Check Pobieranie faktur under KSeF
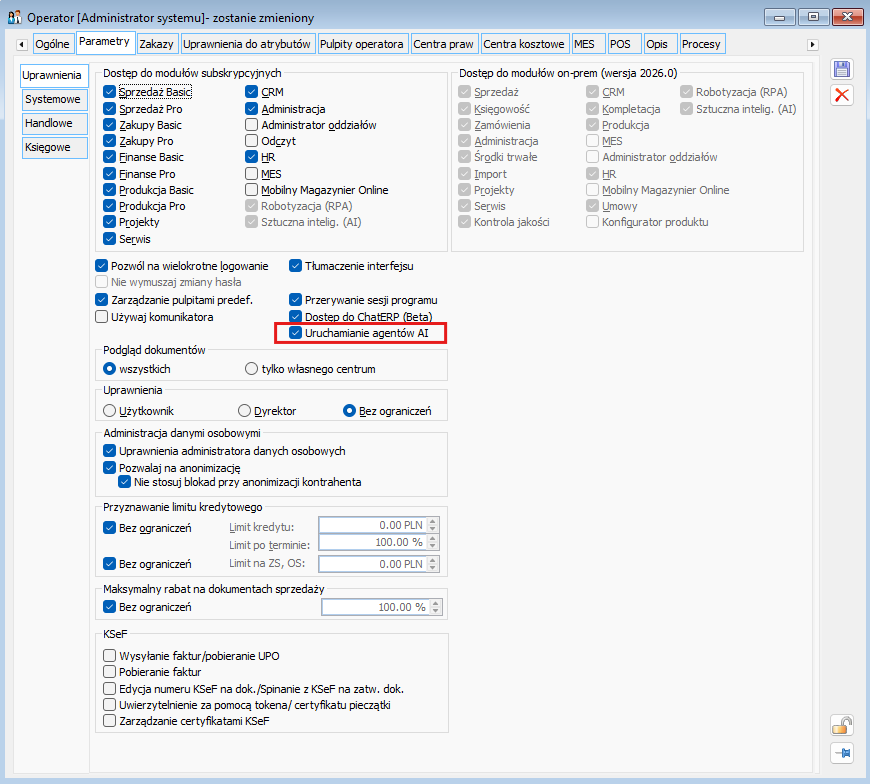 pos(109,672)
